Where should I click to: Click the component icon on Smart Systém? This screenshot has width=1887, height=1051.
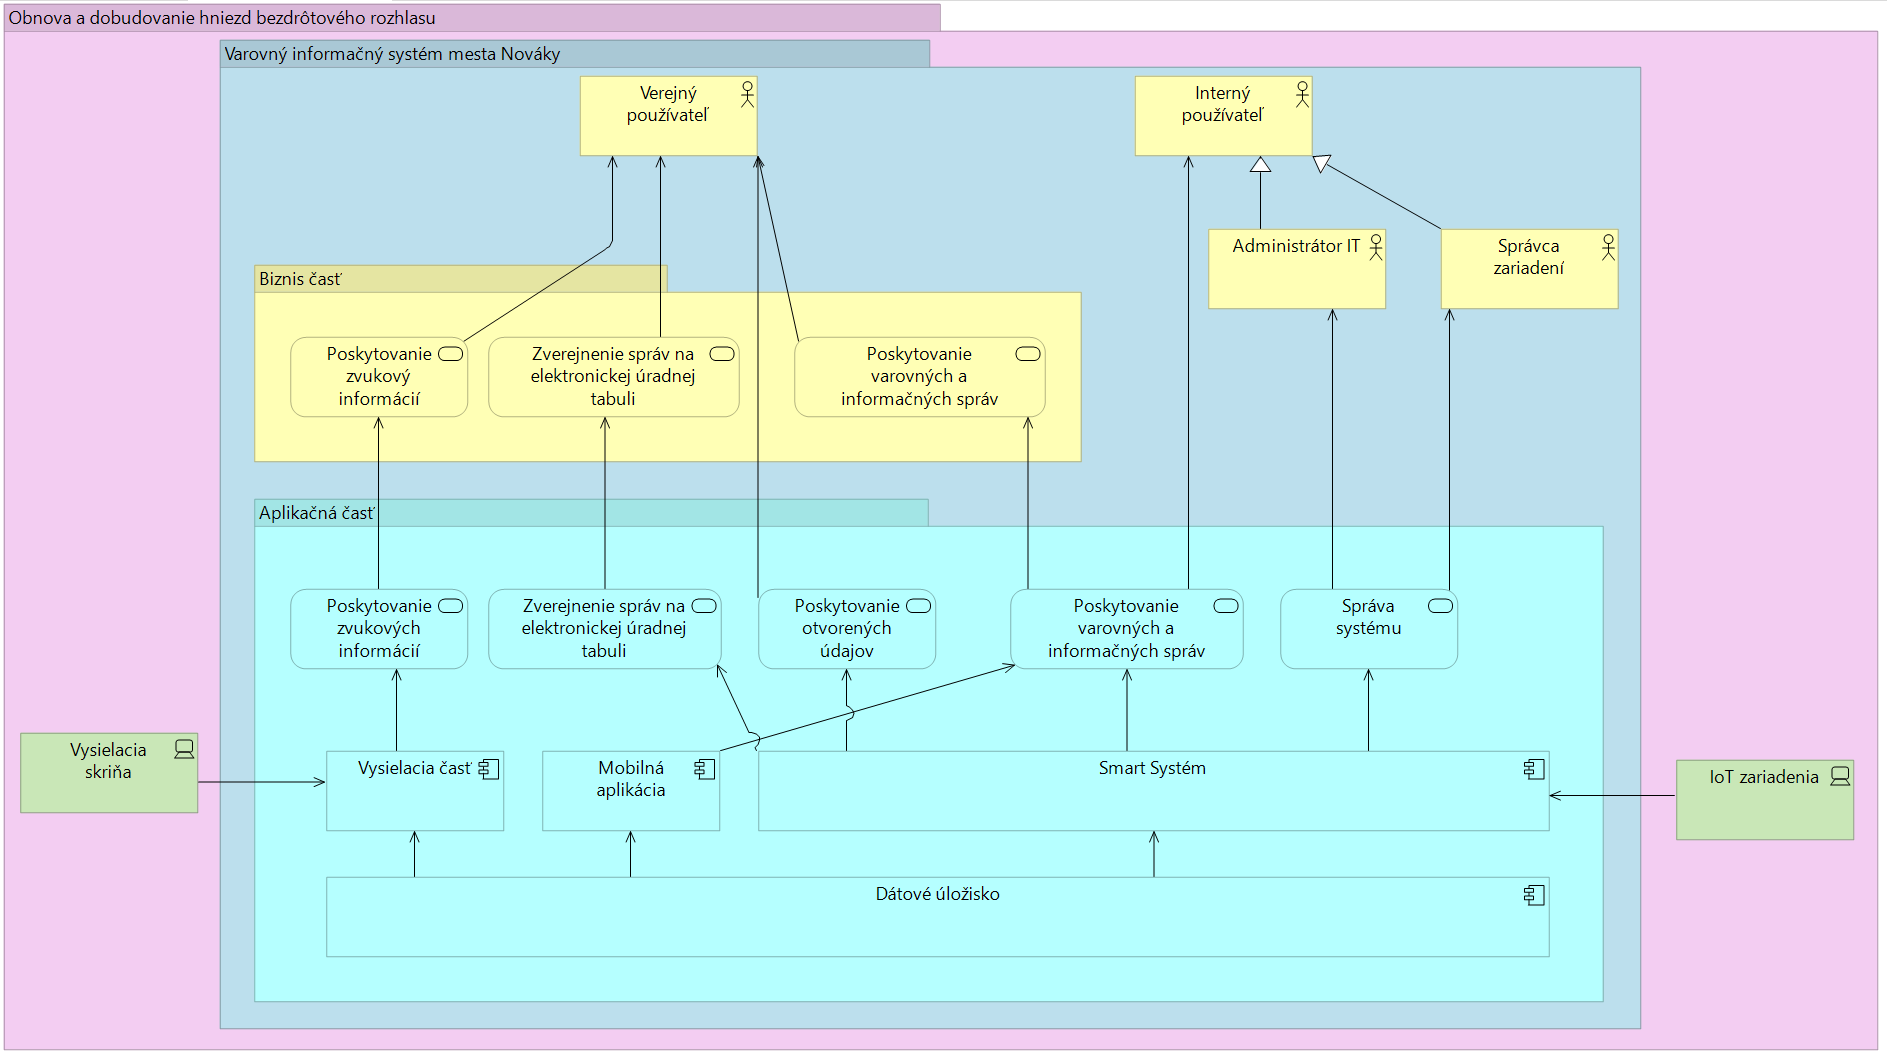point(1534,769)
